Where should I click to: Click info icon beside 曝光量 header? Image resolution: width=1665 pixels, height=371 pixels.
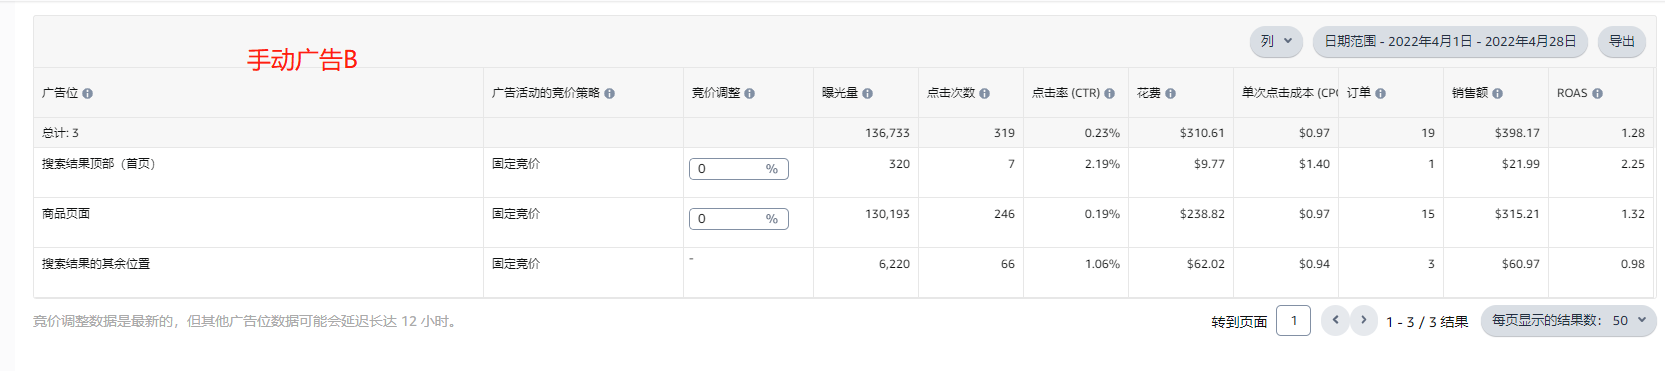click(x=868, y=93)
